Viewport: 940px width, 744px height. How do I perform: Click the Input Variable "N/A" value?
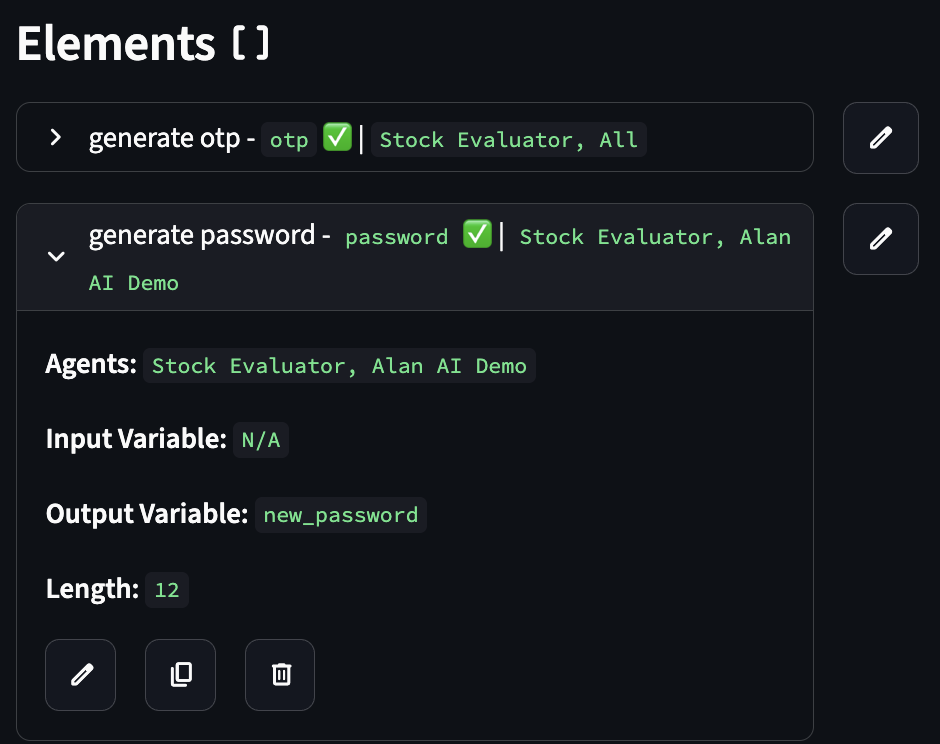[261, 440]
